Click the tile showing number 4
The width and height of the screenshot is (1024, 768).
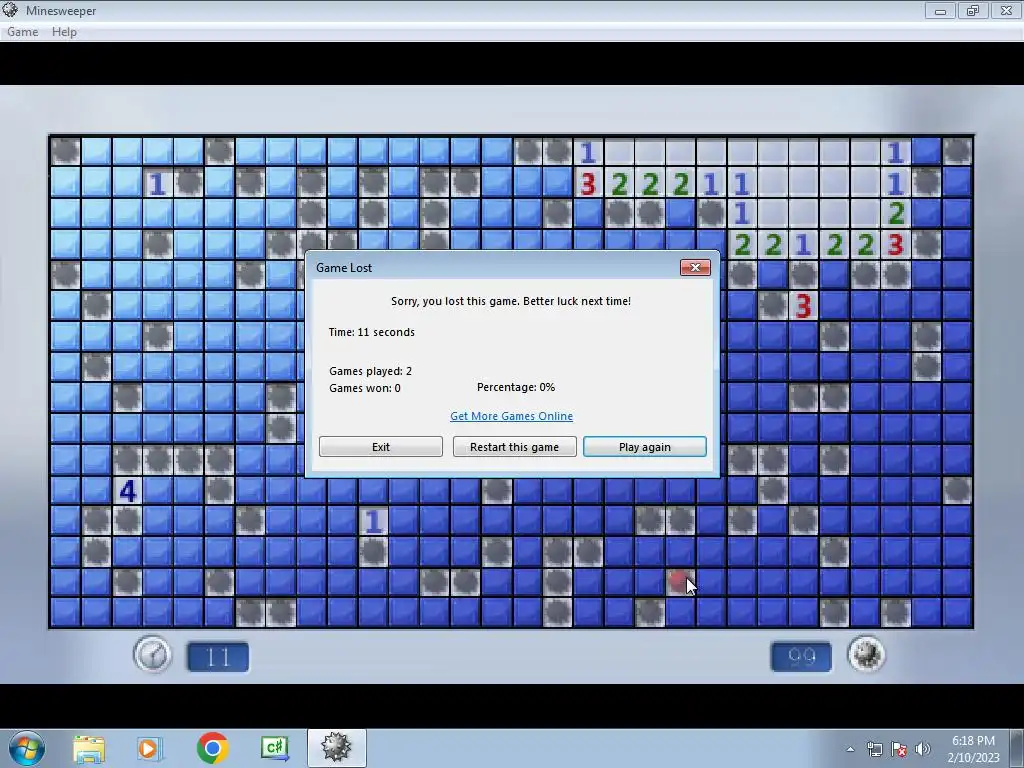tap(127, 490)
